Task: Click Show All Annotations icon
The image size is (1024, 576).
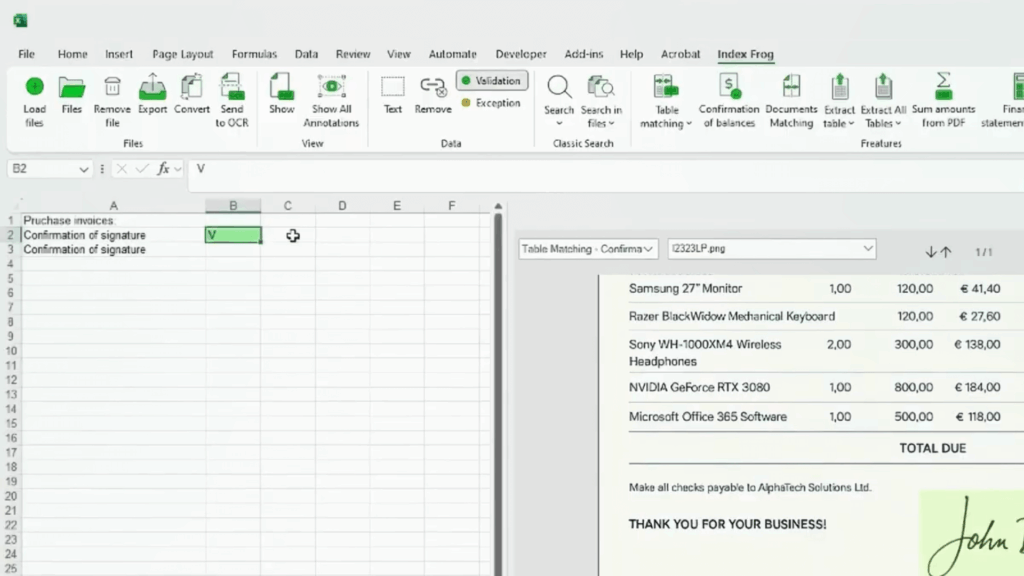Action: tap(331, 86)
